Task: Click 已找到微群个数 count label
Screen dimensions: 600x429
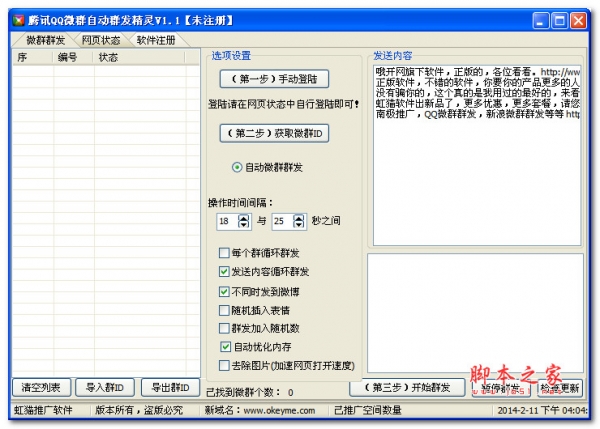Action: point(250,392)
